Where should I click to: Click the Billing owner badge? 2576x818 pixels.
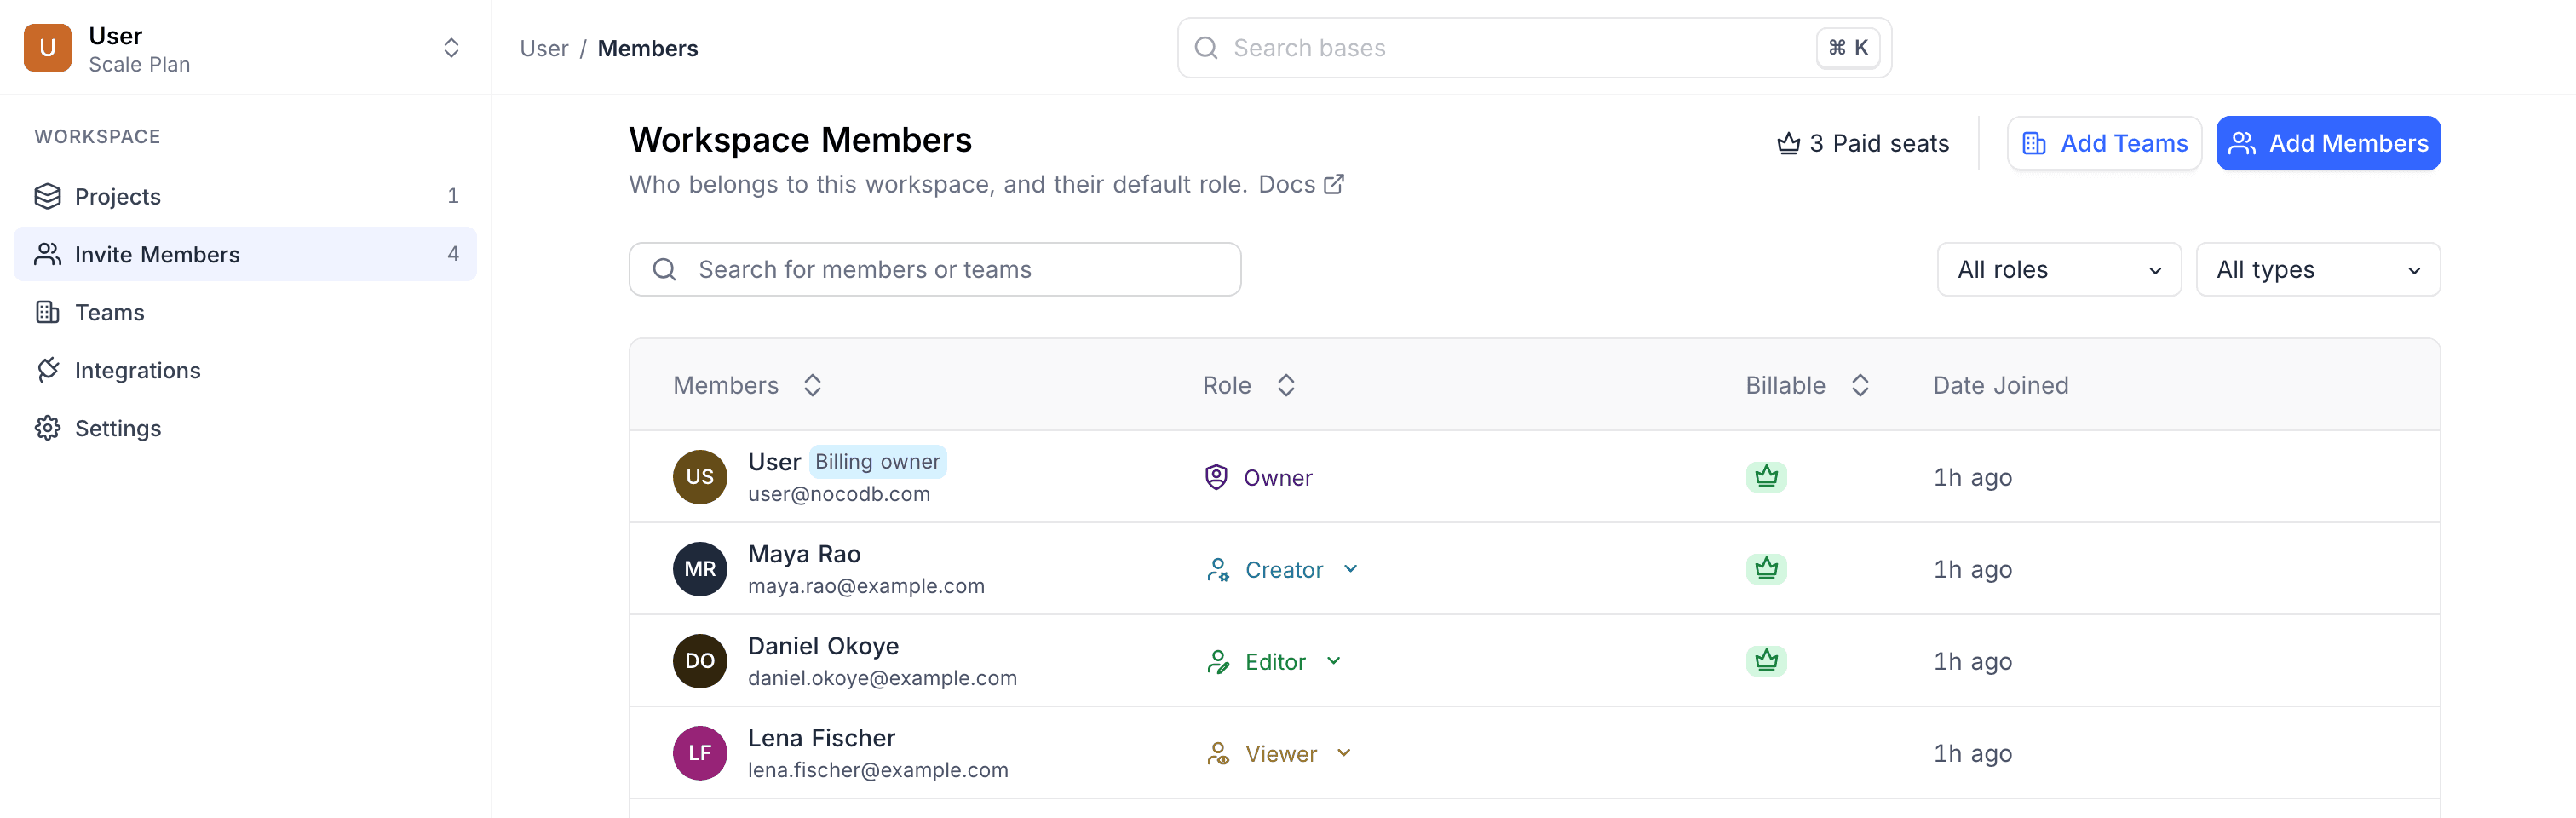pyautogui.click(x=877, y=461)
